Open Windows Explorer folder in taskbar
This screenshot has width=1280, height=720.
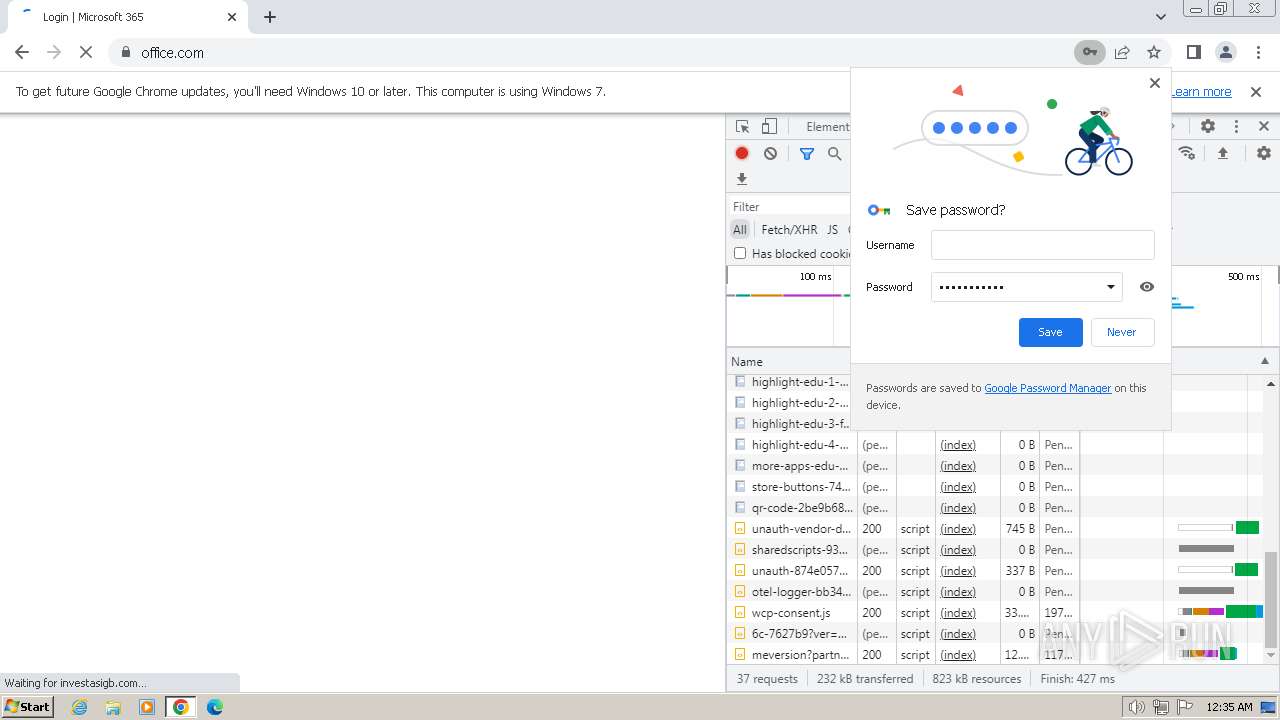(113, 707)
